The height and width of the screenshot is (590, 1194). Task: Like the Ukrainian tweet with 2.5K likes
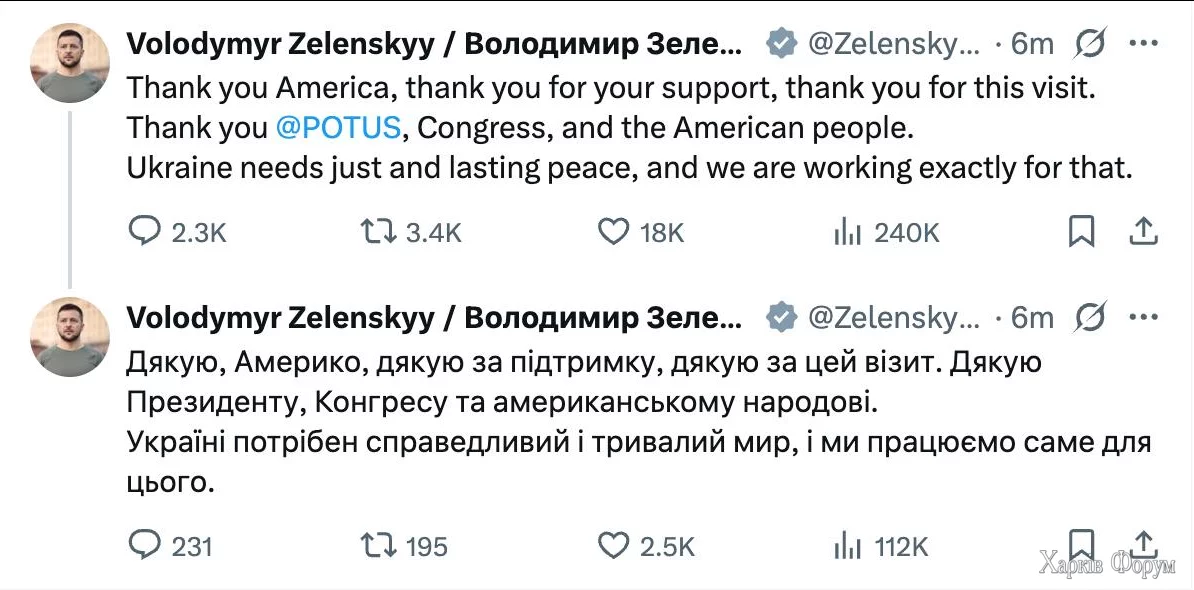(617, 546)
